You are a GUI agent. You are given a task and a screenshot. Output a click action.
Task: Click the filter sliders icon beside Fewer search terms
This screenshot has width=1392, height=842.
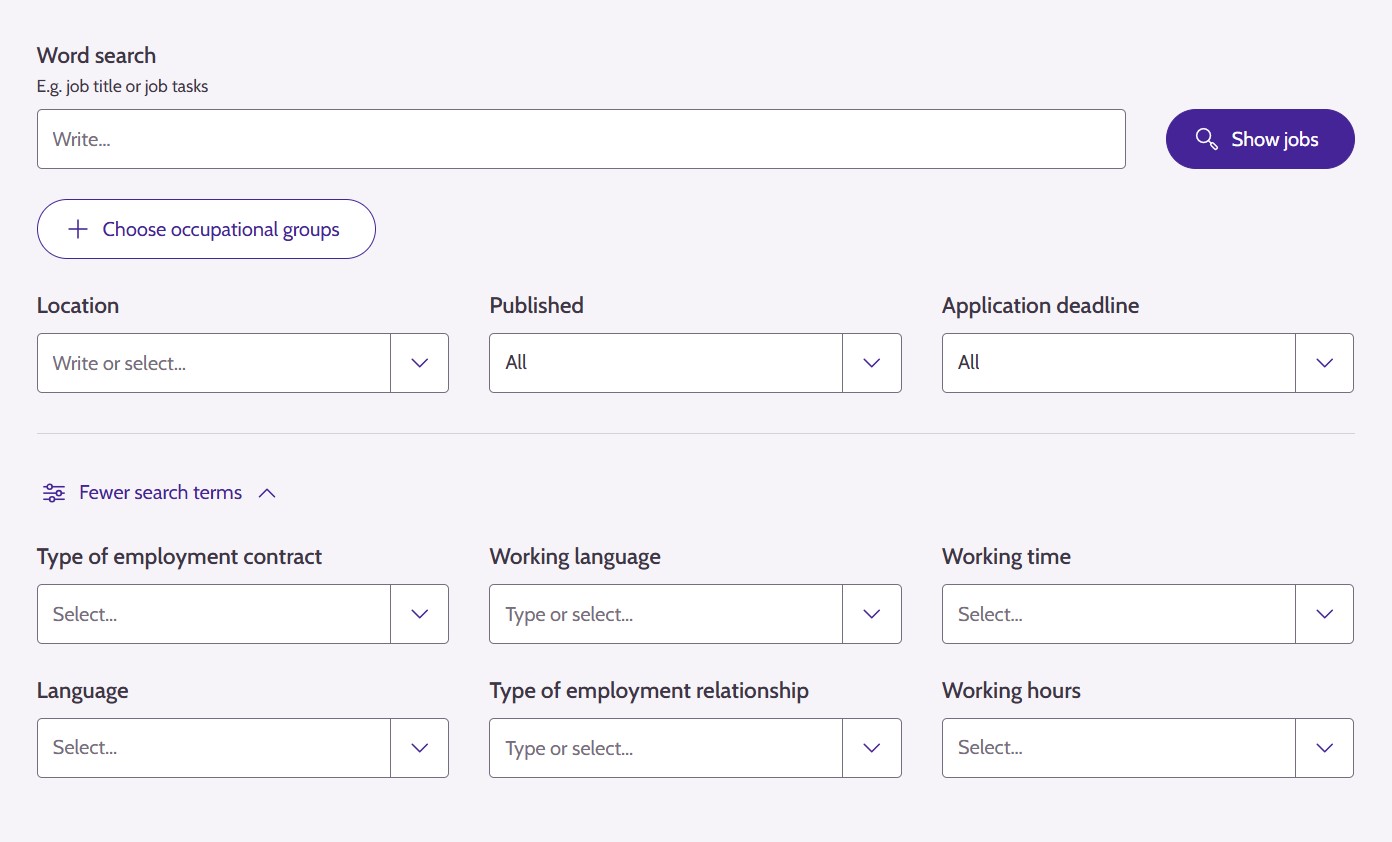click(54, 493)
